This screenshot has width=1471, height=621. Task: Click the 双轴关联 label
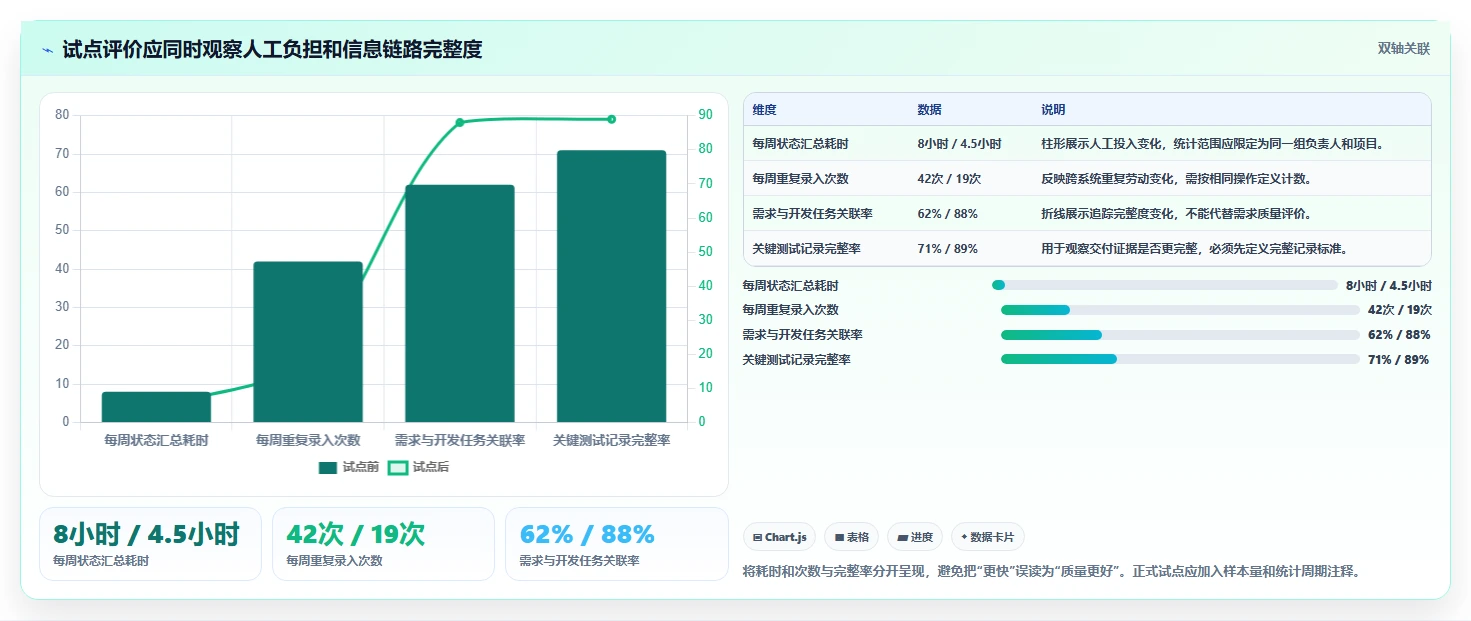pos(1404,49)
